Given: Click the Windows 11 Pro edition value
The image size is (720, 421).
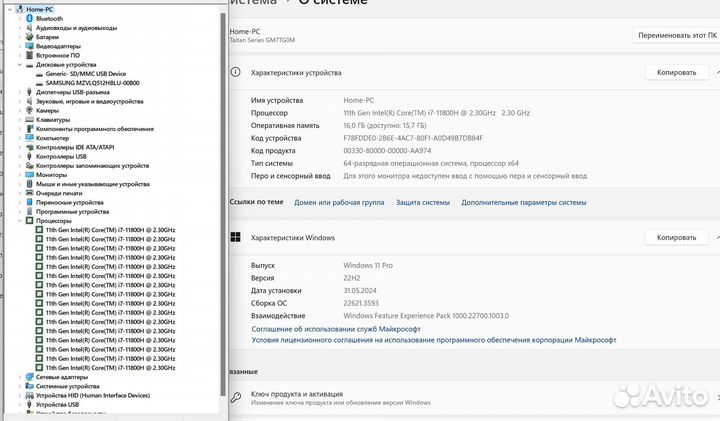Looking at the screenshot, I should point(368,265).
